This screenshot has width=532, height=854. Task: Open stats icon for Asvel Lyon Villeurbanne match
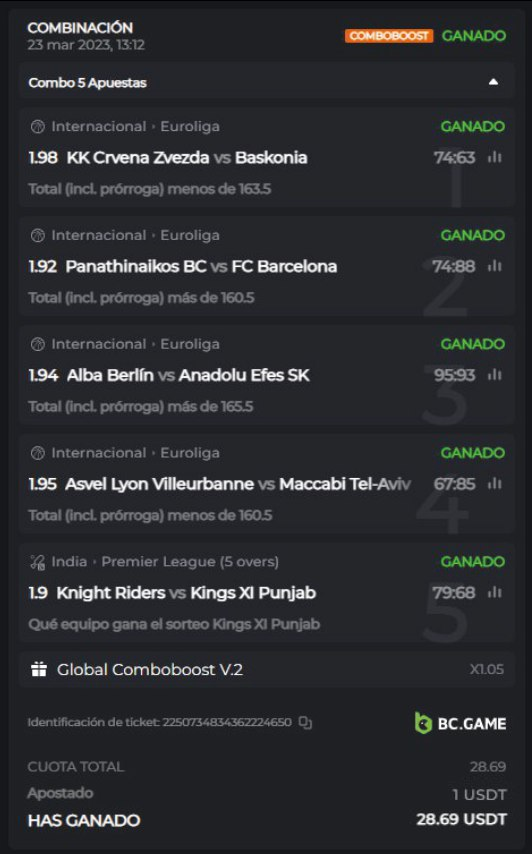pos(494,484)
